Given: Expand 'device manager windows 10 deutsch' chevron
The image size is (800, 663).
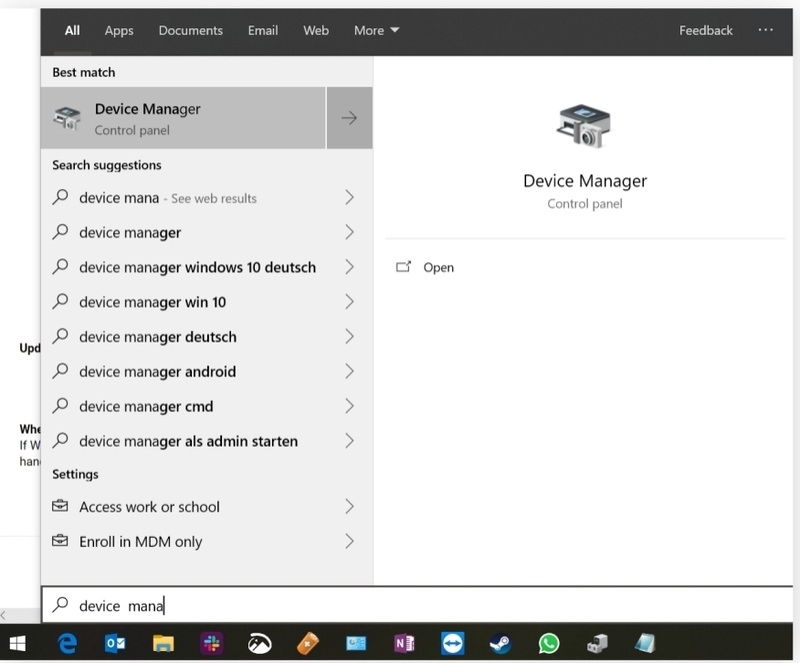Looking at the screenshot, I should (349, 267).
